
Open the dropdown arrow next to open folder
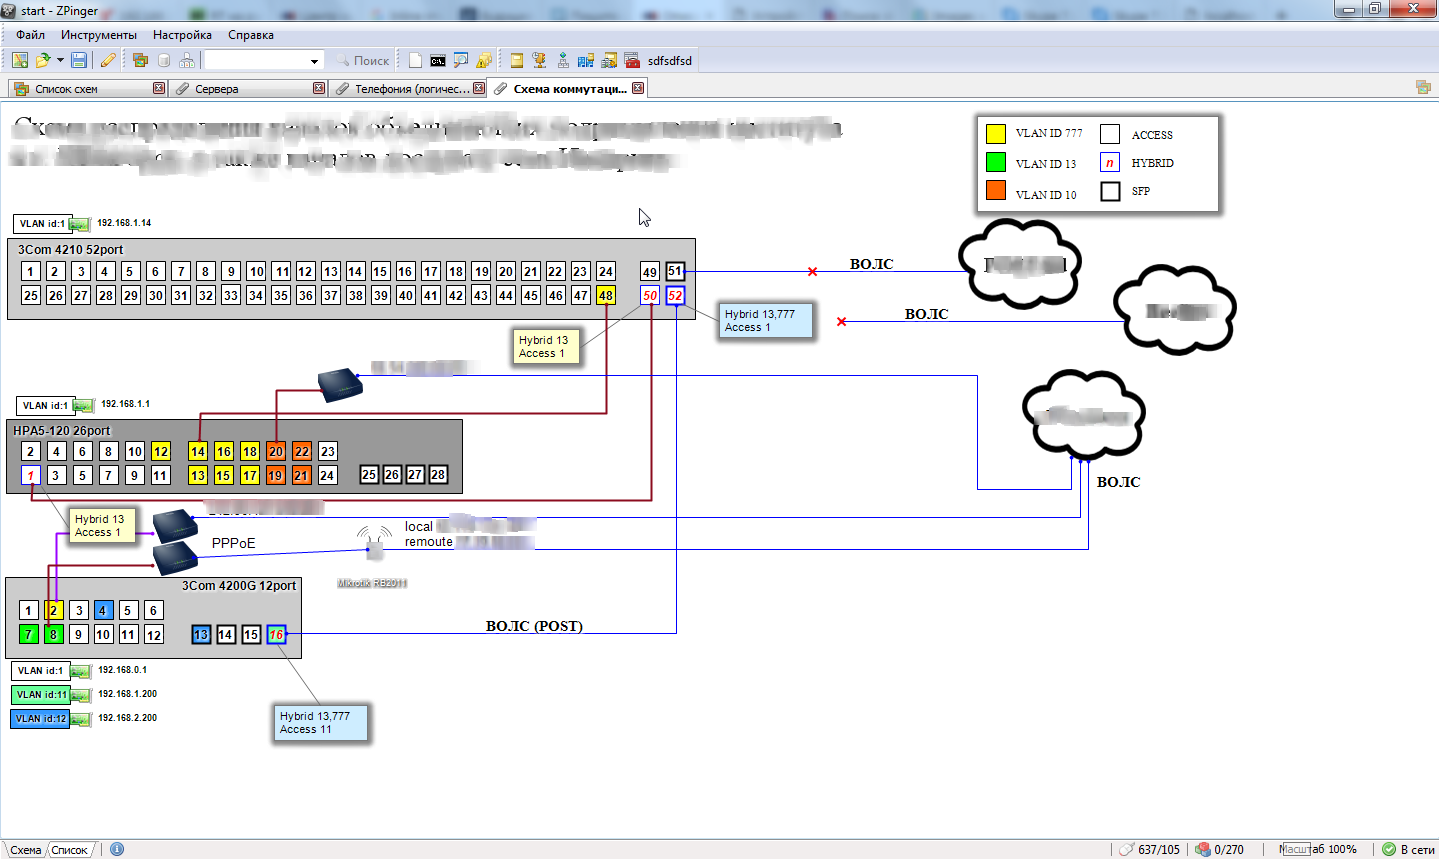(60, 61)
